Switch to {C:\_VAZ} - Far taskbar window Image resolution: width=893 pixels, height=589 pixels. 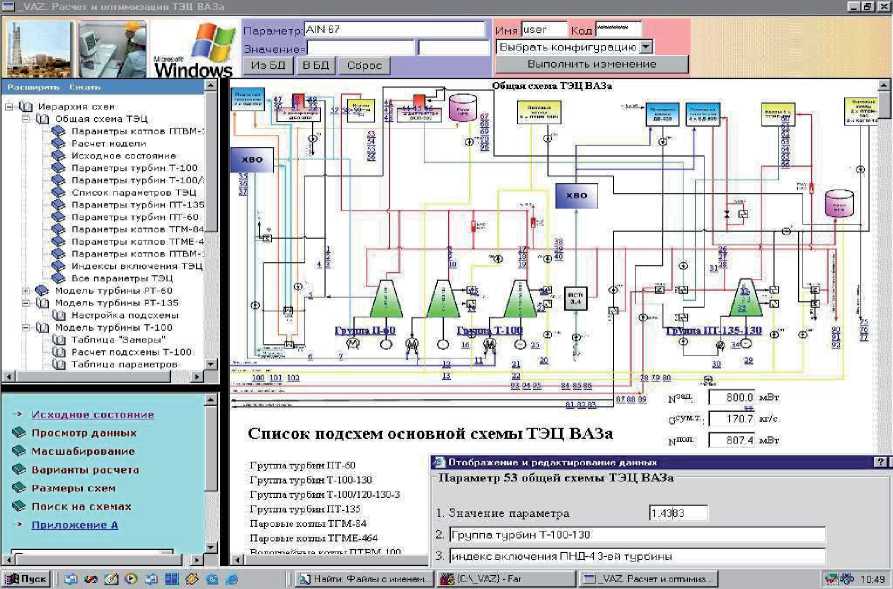[506, 579]
